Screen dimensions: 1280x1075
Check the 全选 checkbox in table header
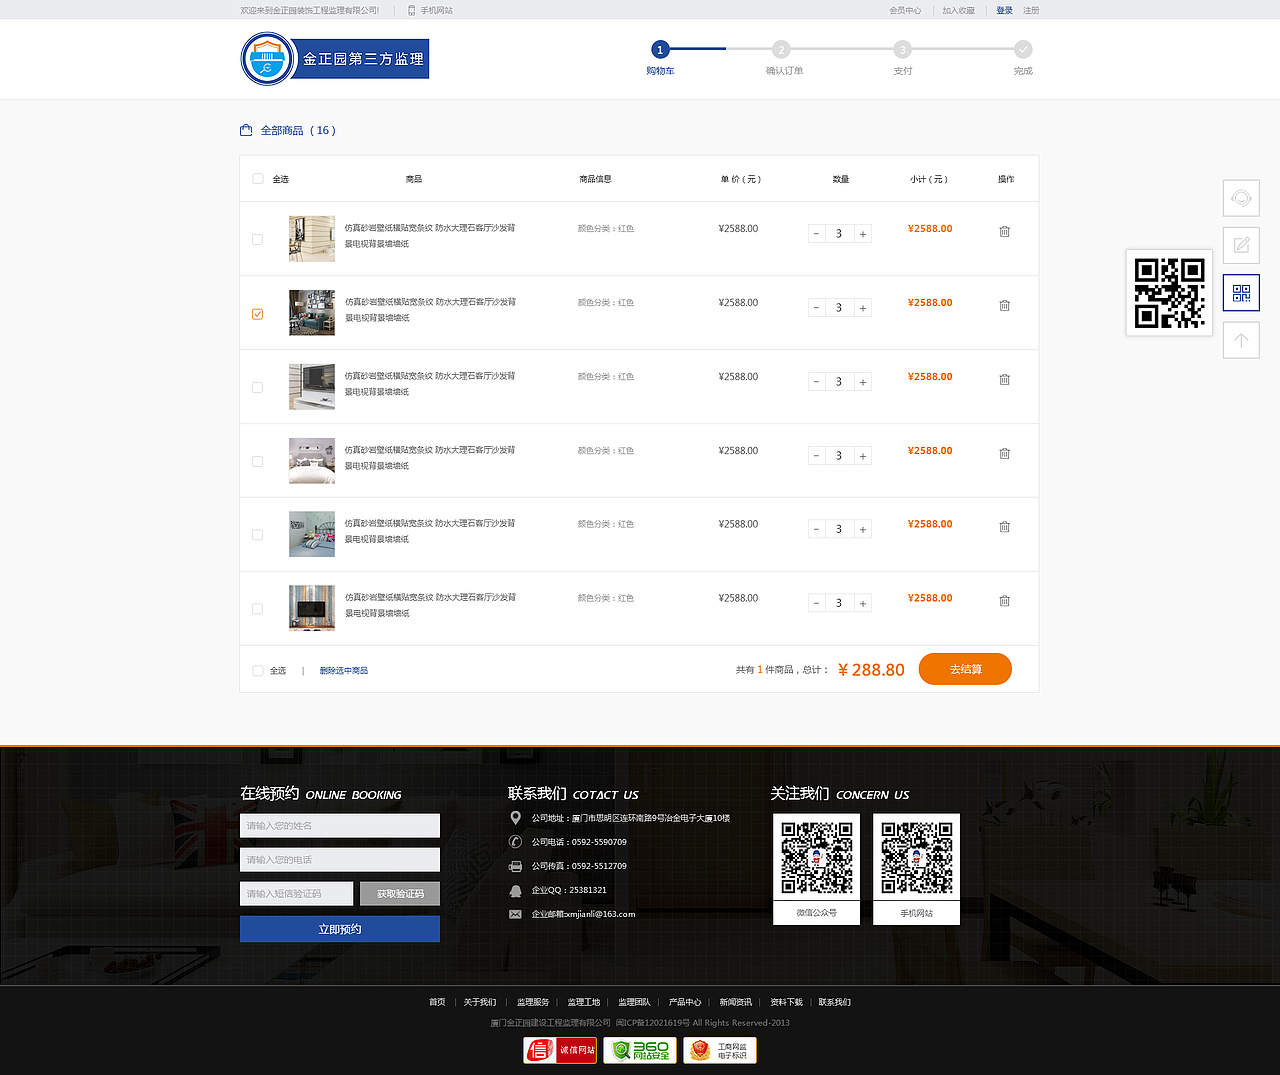(258, 179)
